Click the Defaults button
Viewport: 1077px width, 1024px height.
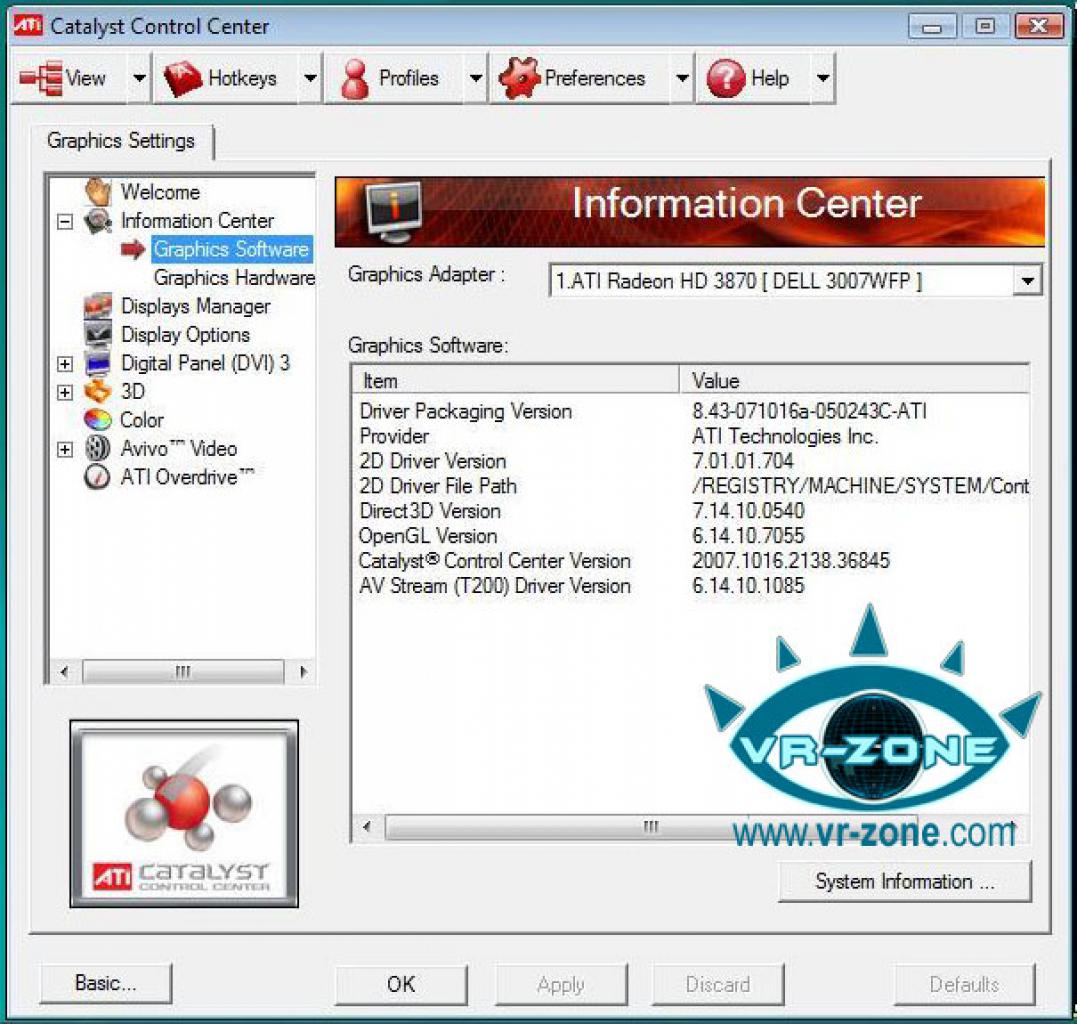pyautogui.click(x=964, y=984)
